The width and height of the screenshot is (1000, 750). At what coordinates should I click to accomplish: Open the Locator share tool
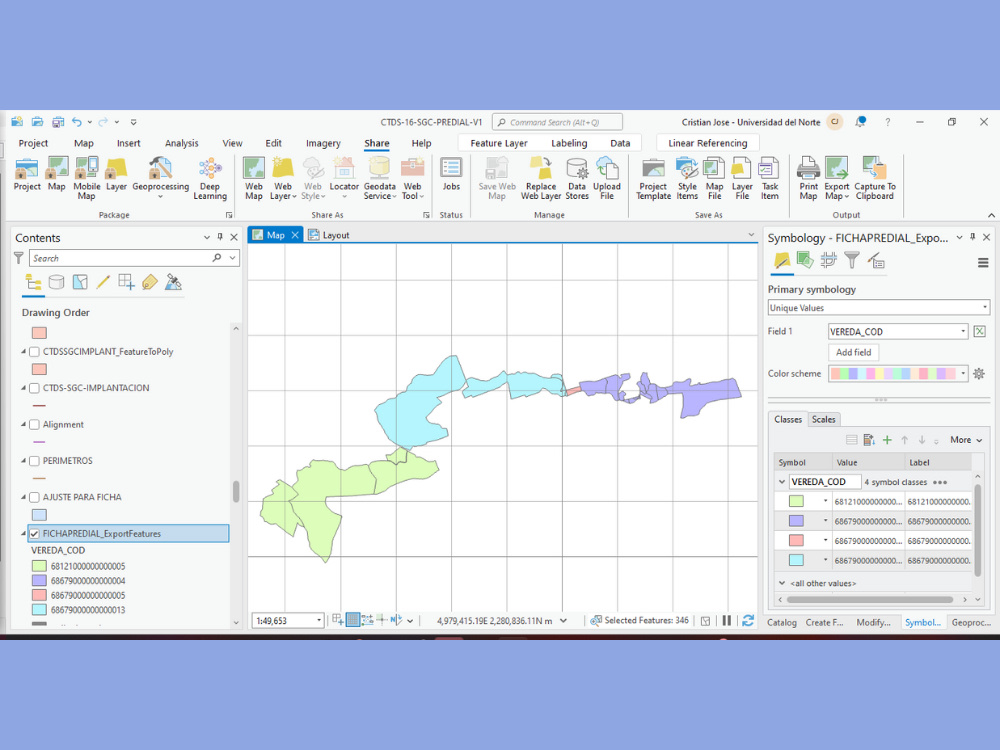coord(344,179)
